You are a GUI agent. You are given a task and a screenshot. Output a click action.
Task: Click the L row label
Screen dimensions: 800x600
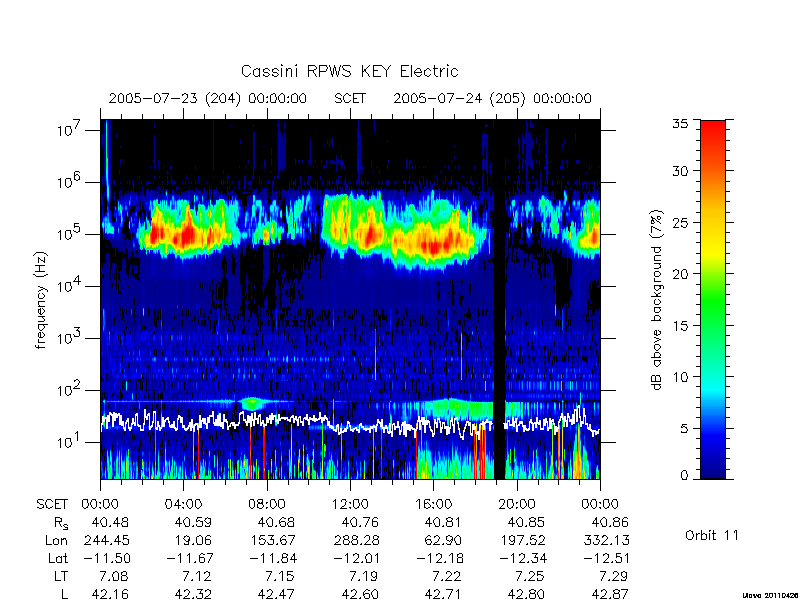coord(65,594)
